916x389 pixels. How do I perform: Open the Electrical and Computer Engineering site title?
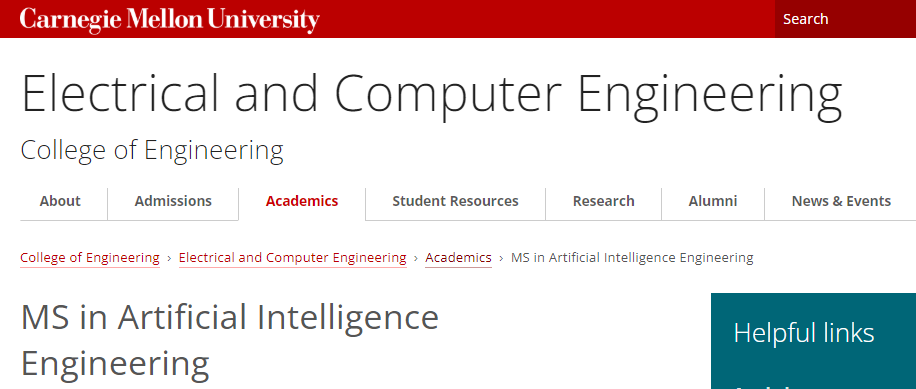[x=431, y=94]
